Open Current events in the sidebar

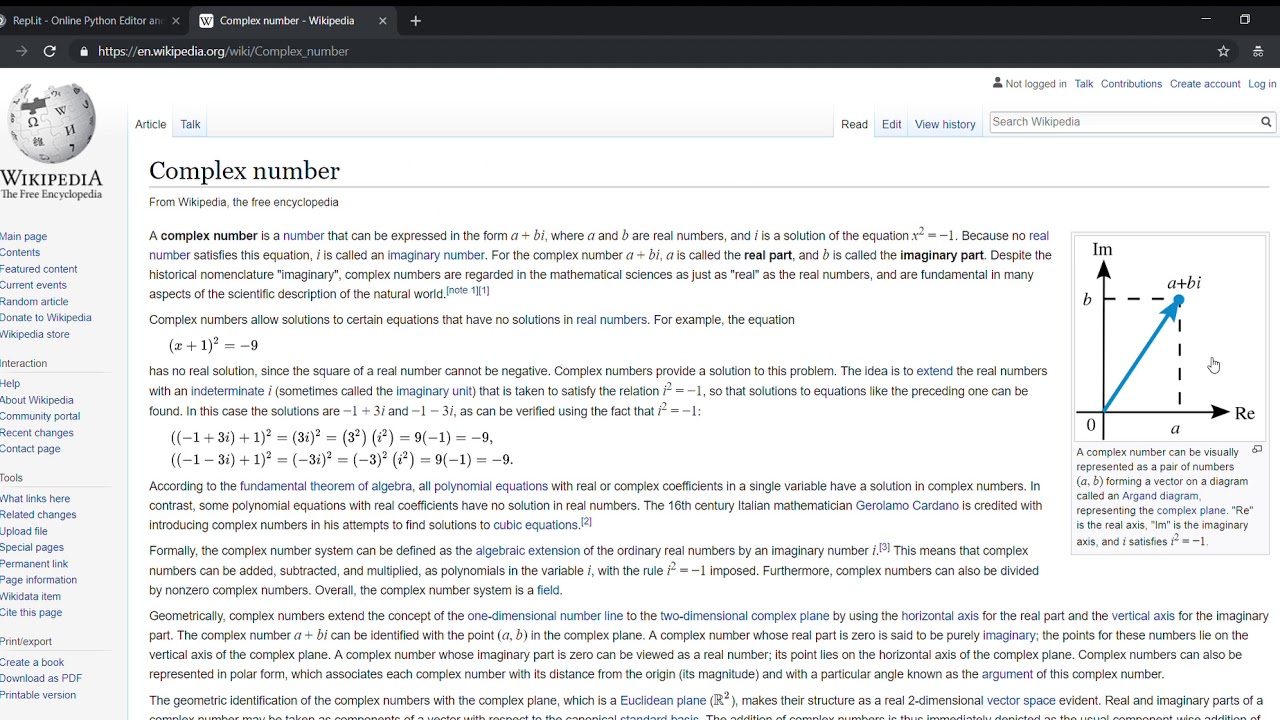[34, 285]
